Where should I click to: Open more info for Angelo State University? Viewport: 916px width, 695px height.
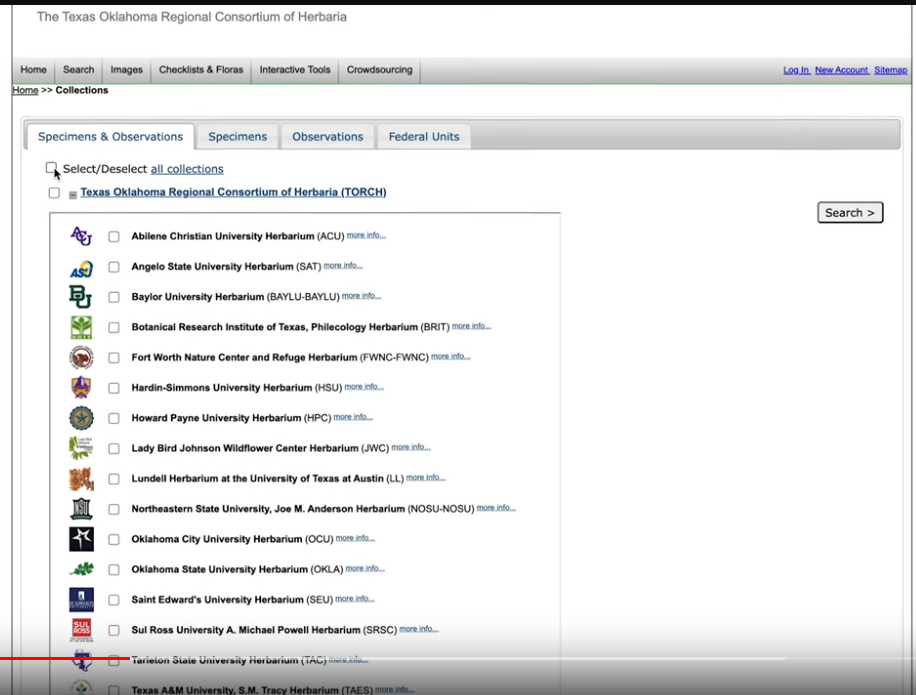pos(343,266)
